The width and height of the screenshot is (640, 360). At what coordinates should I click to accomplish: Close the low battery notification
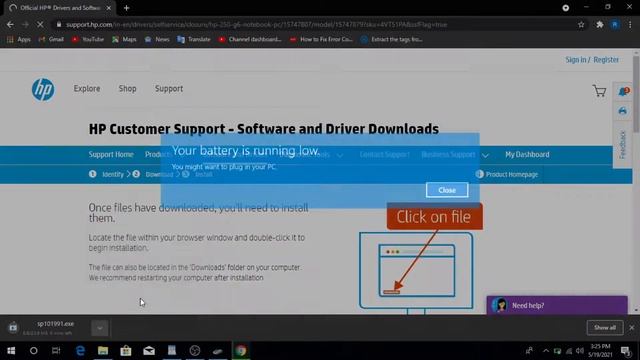tap(447, 190)
